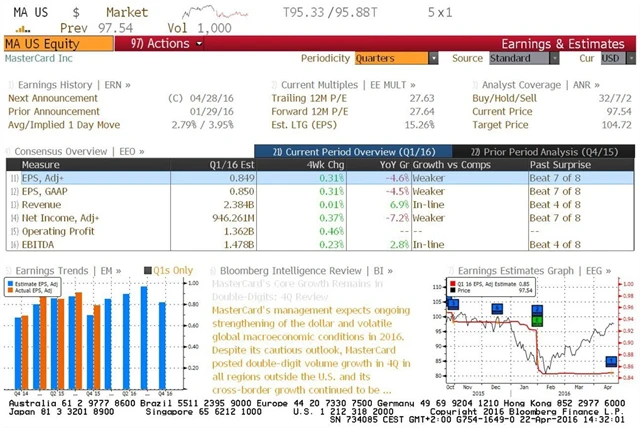Toggle the Q1s Only checkbox
The height and width of the screenshot is (428, 640).
tap(148, 270)
